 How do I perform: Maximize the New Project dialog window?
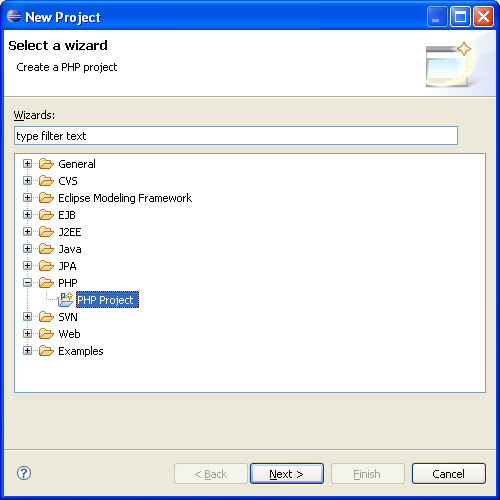click(460, 16)
